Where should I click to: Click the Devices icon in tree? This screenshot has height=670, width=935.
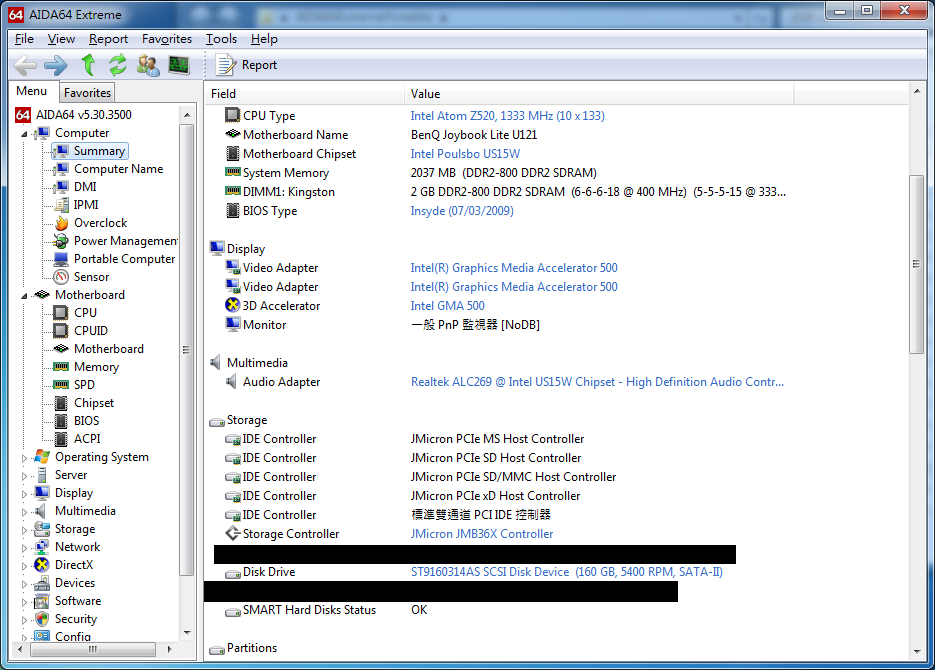coord(42,582)
